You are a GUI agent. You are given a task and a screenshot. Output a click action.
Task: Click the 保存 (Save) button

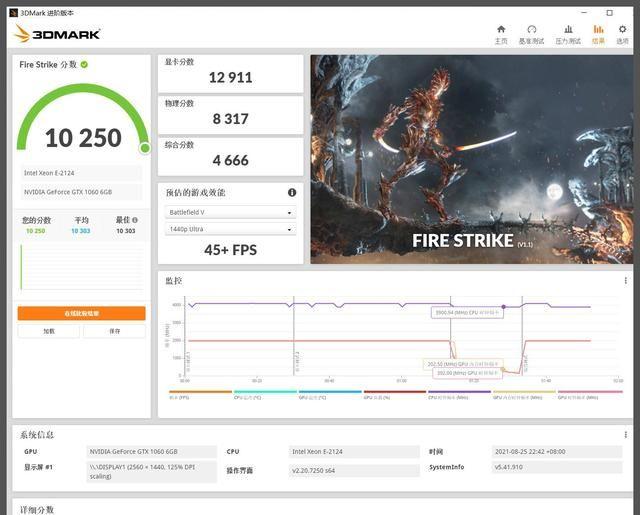[x=114, y=331]
